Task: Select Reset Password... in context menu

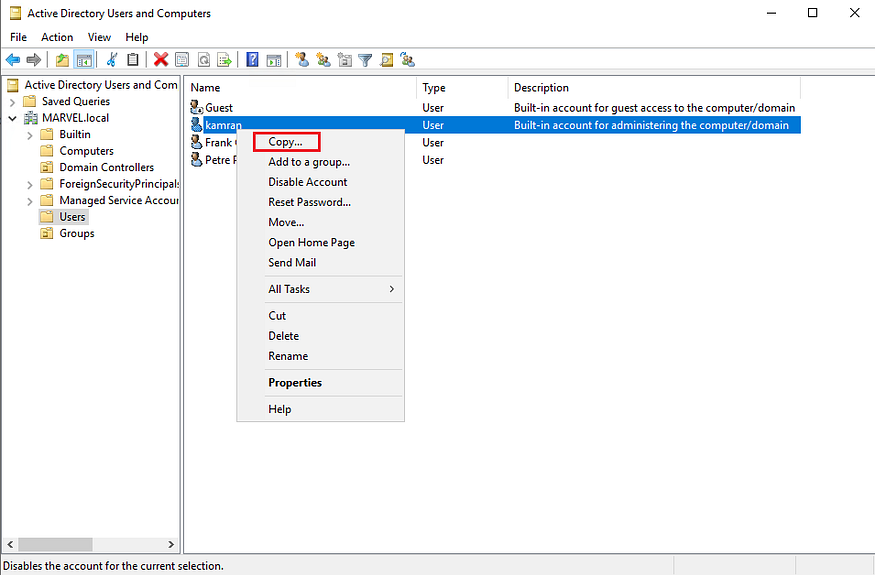Action: (x=309, y=202)
